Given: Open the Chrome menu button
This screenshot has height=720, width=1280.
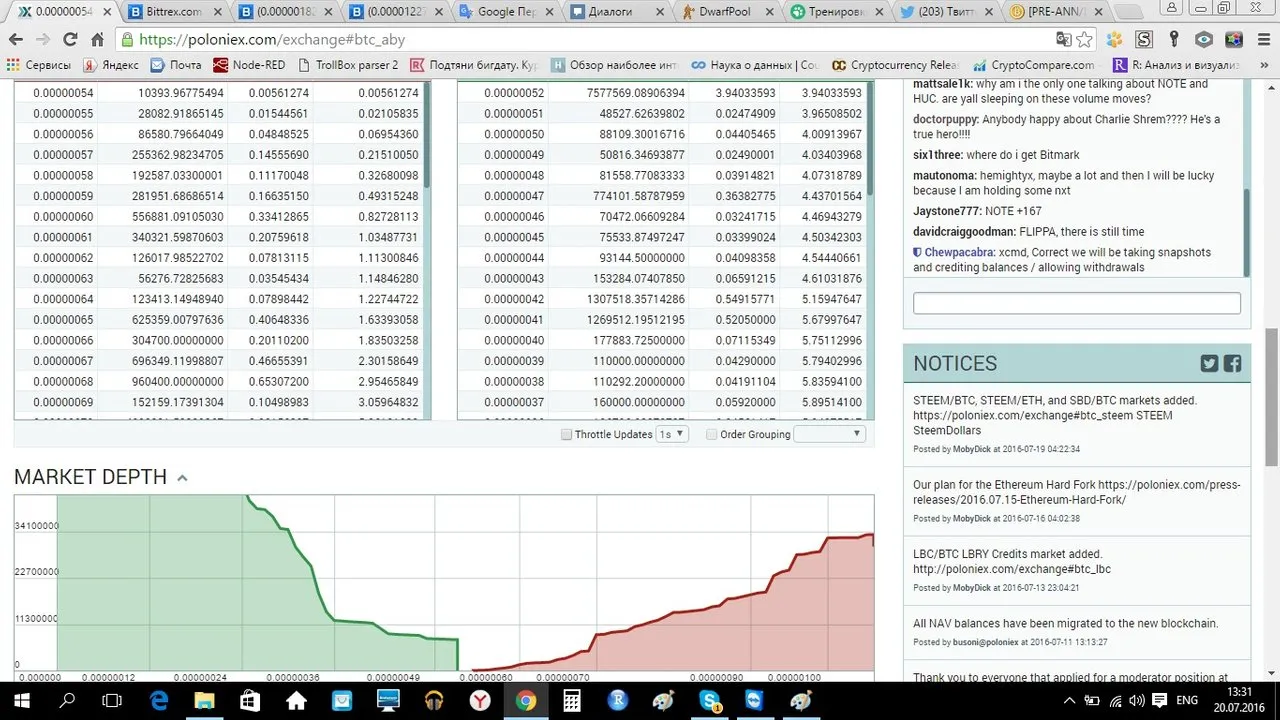Looking at the screenshot, I should pos(1263,40).
